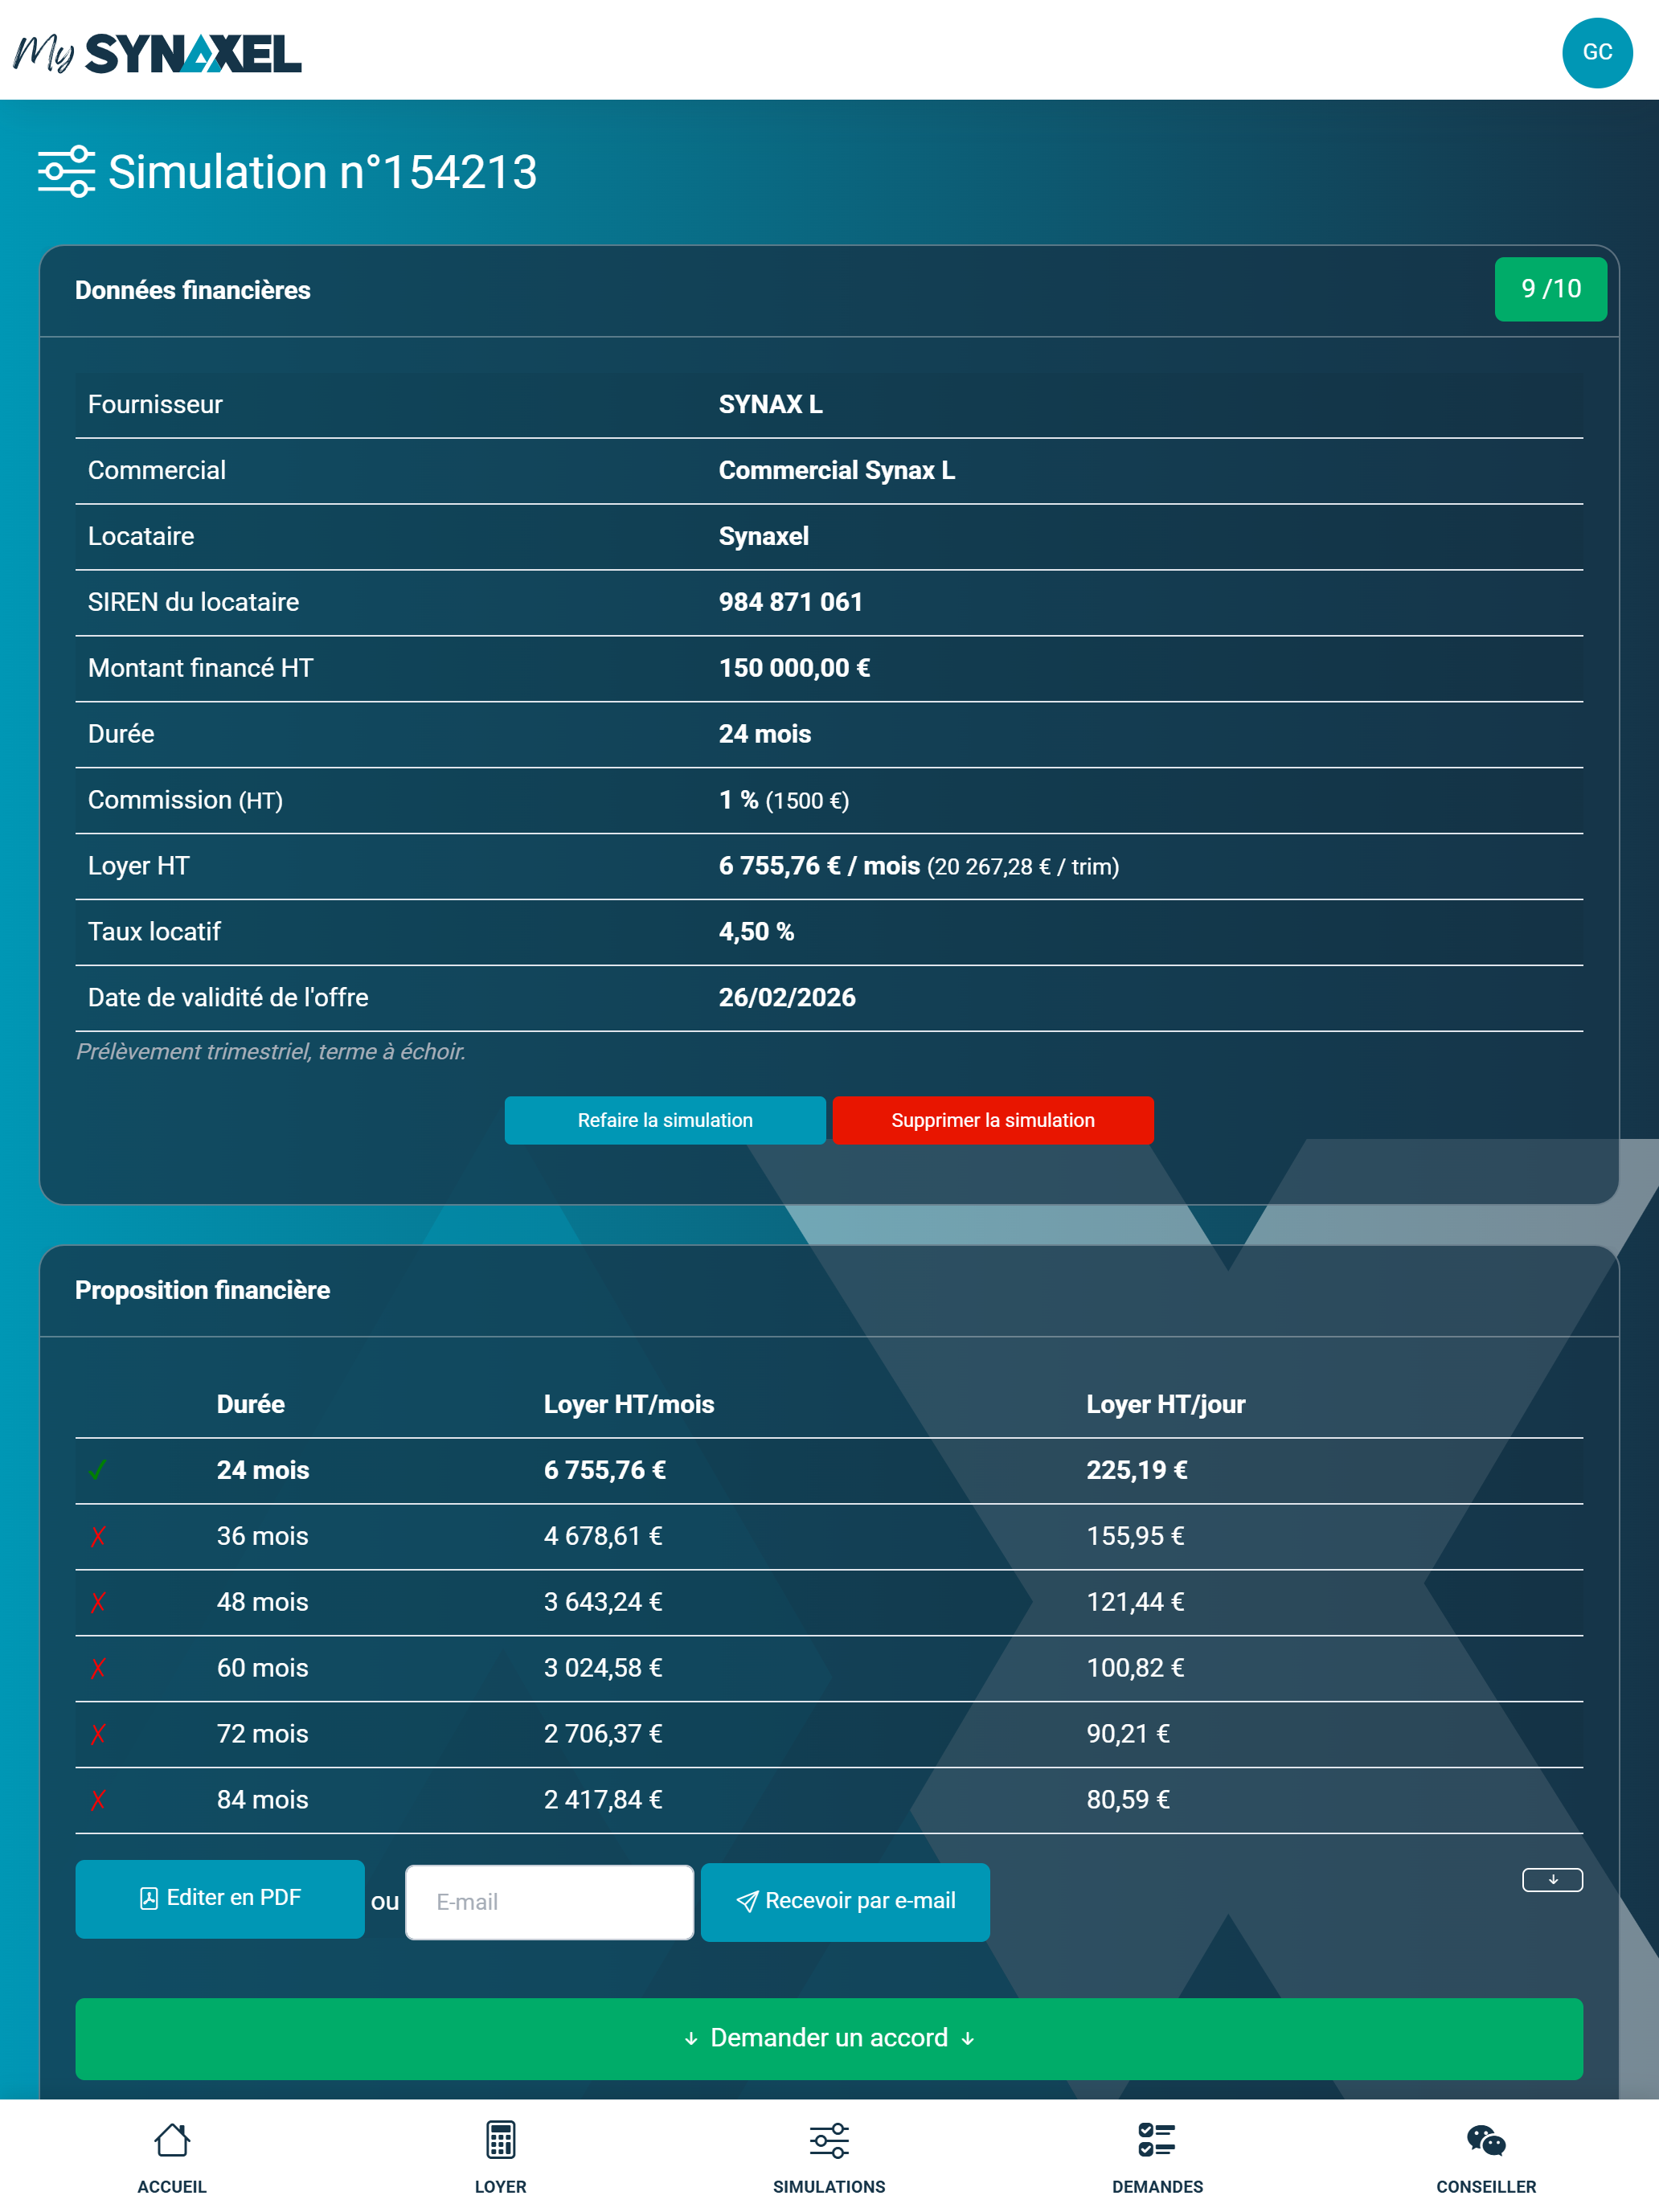This screenshot has width=1659, height=2212.
Task: Click Montant financé value 150 000,00 €
Action: coord(794,668)
